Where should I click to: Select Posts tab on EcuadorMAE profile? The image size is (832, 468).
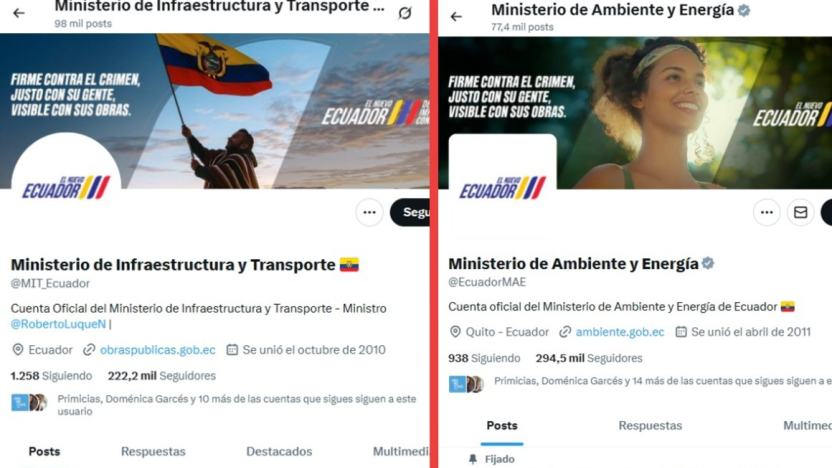(502, 426)
